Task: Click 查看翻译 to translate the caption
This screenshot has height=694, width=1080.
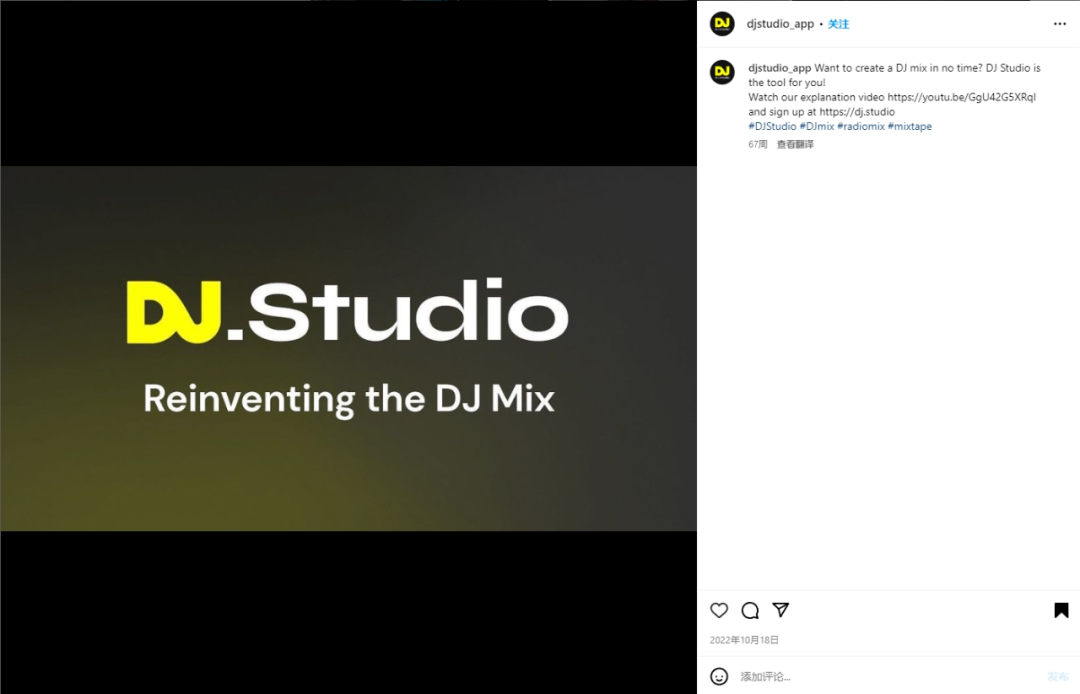Action: pyautogui.click(x=796, y=145)
